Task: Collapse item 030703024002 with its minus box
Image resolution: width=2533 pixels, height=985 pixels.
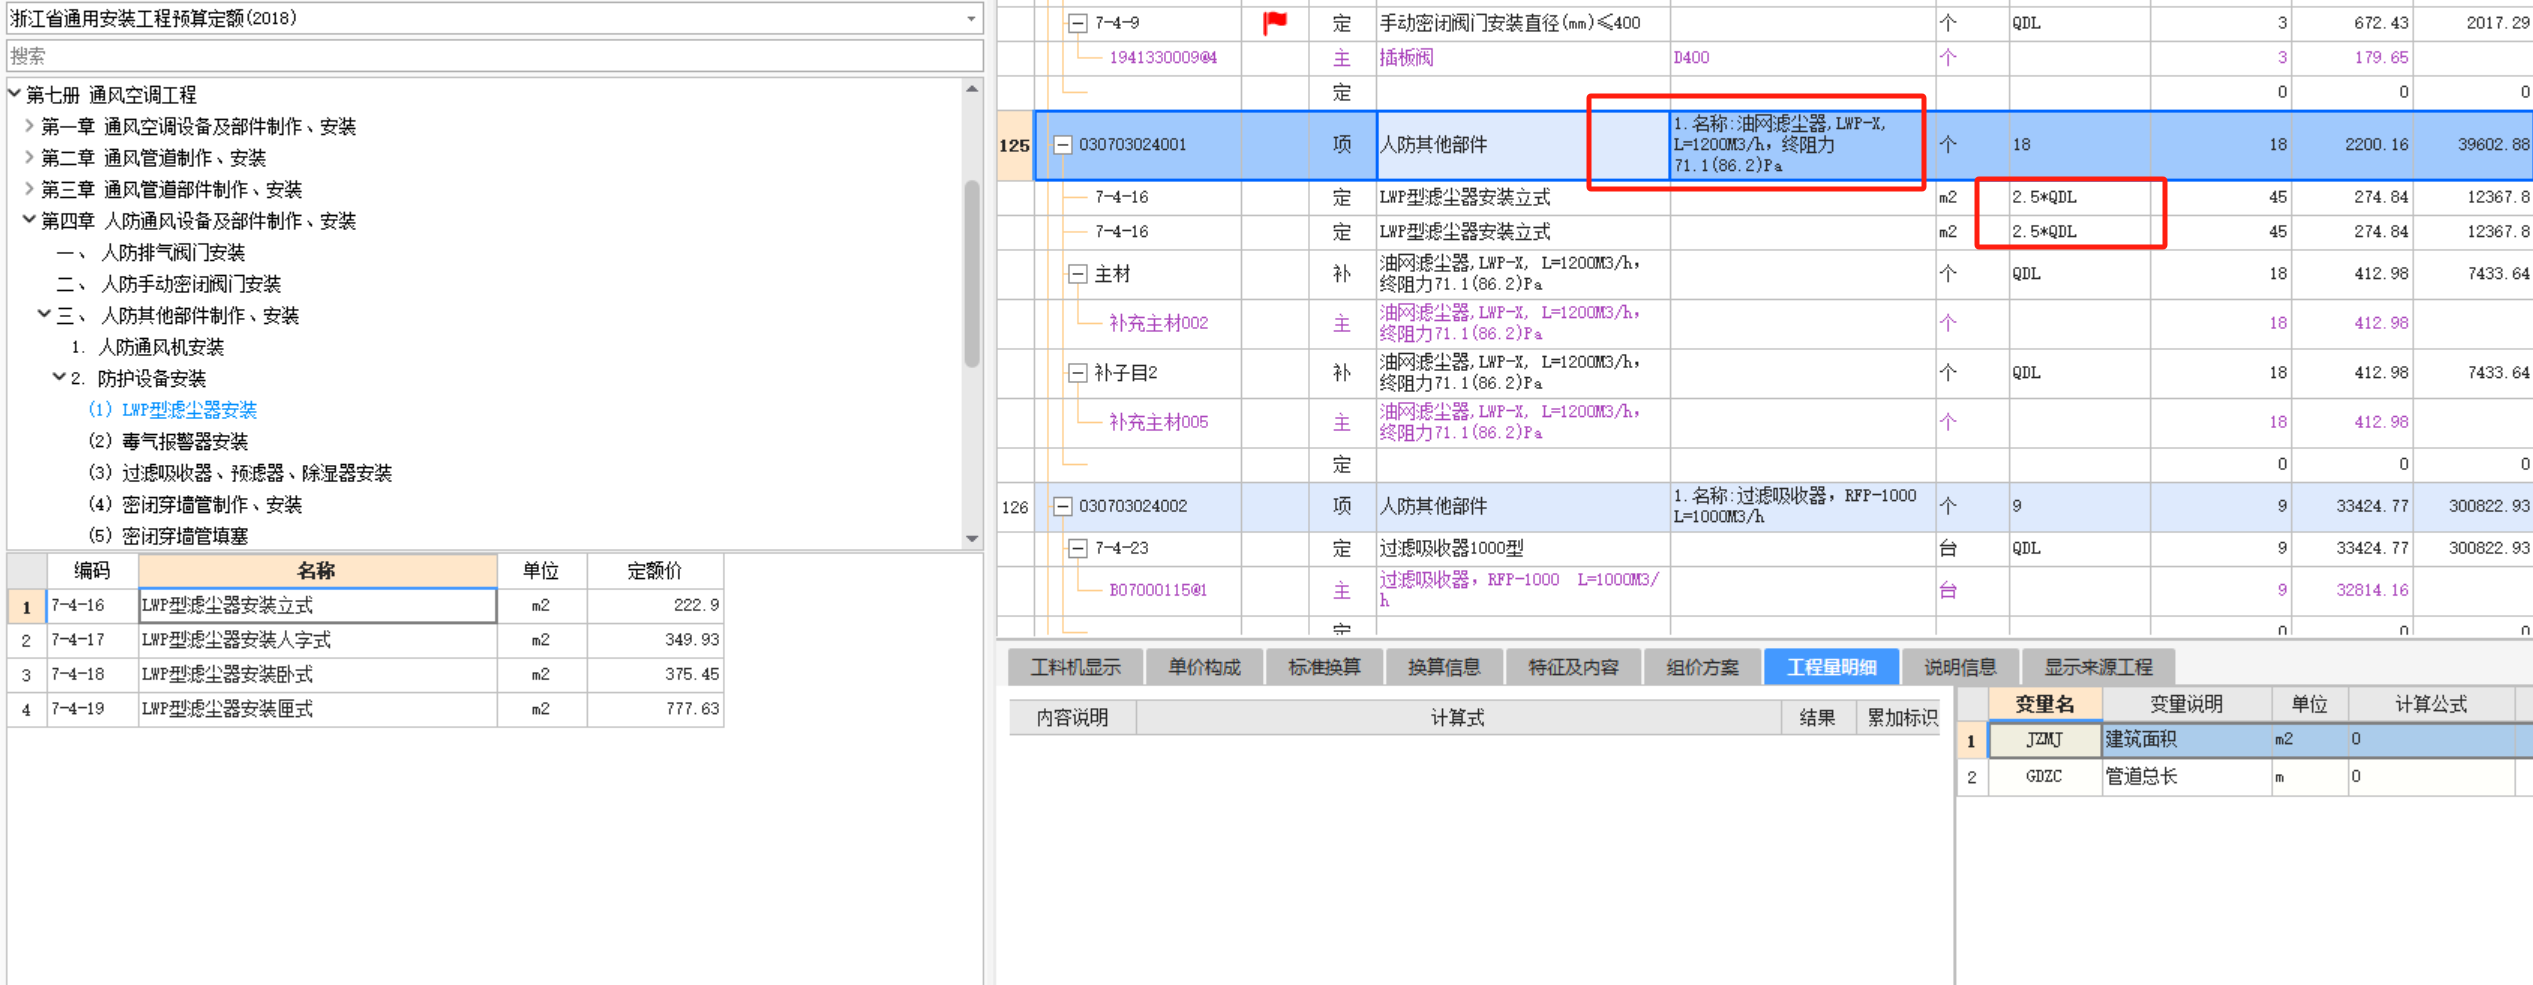Action: [1062, 506]
